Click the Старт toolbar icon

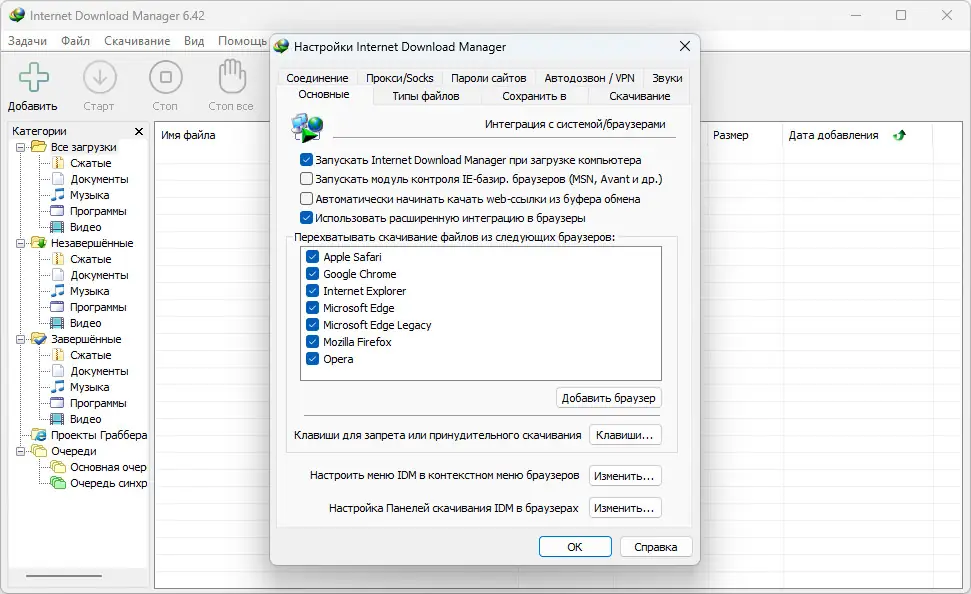click(x=99, y=76)
